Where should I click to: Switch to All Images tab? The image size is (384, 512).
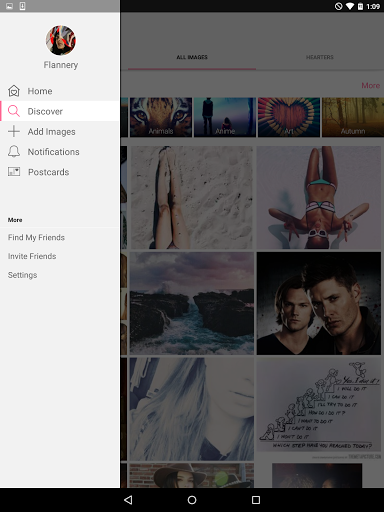[192, 57]
